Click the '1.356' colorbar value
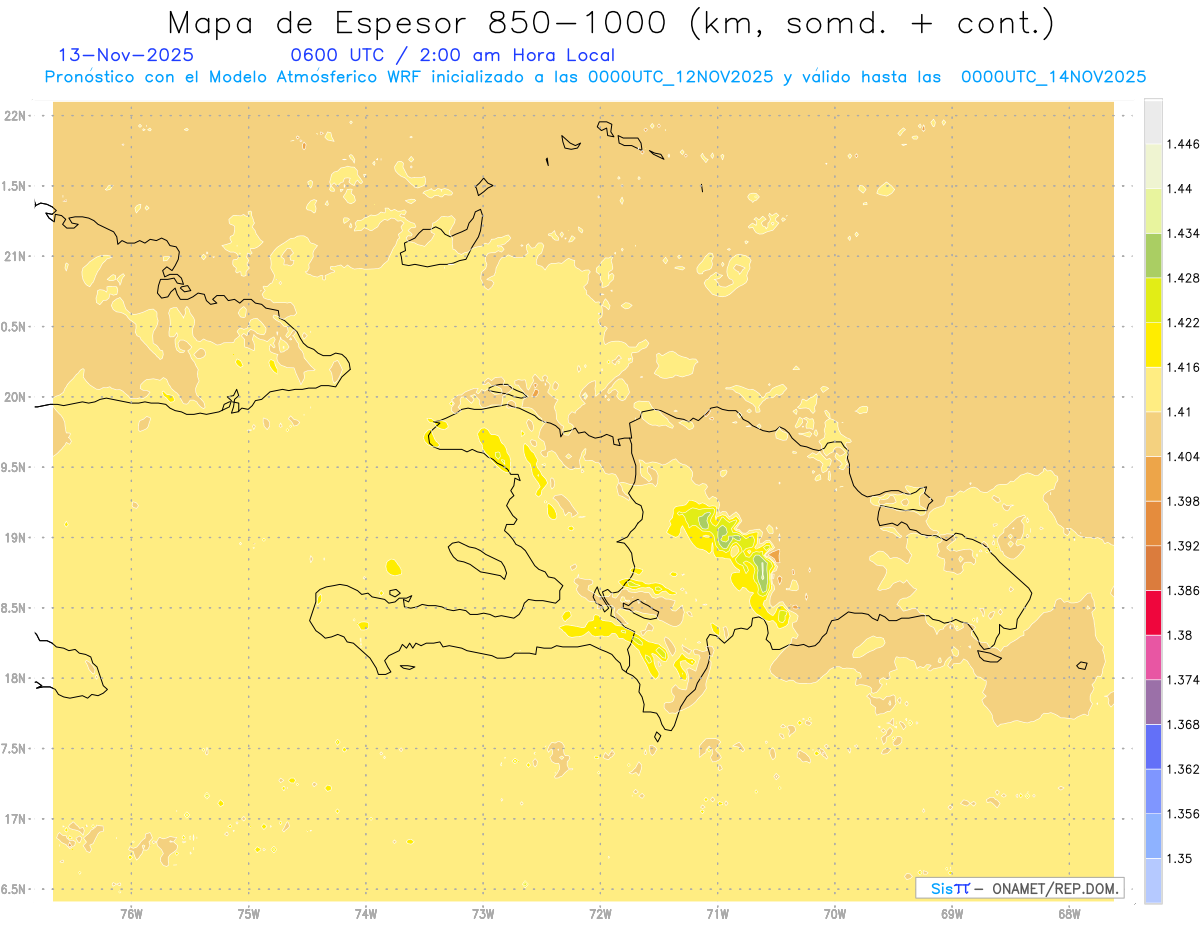 point(1183,814)
